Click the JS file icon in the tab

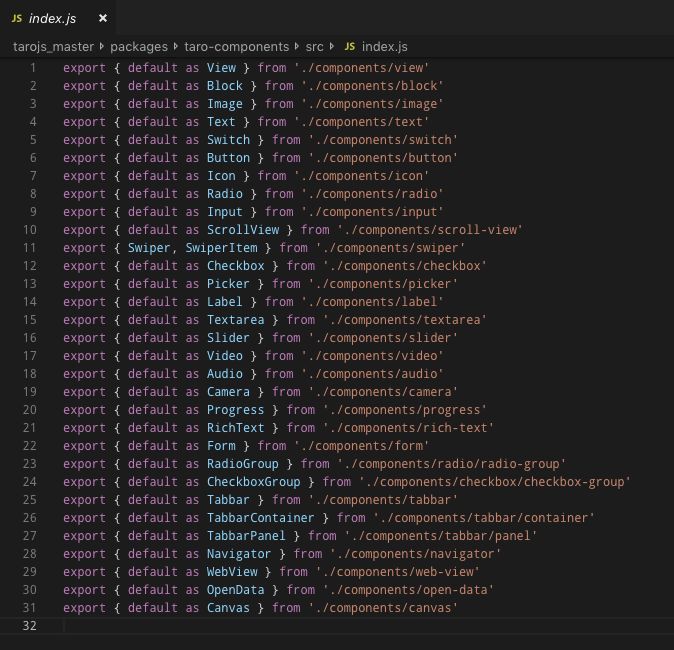16,18
